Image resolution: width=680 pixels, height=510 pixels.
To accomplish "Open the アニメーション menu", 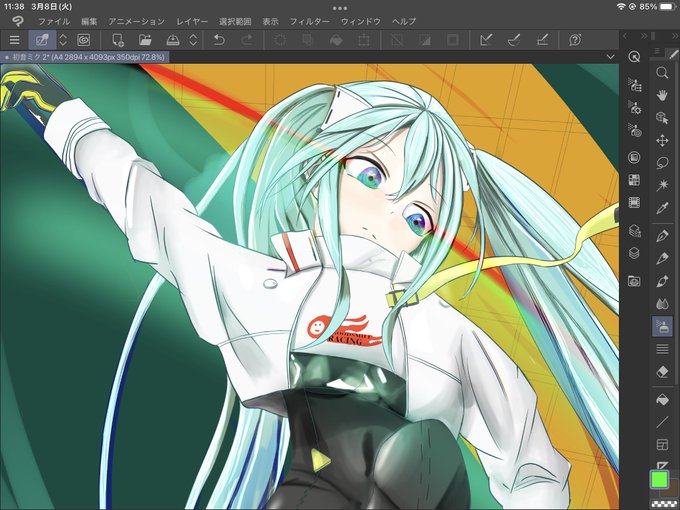I will pyautogui.click(x=137, y=21).
